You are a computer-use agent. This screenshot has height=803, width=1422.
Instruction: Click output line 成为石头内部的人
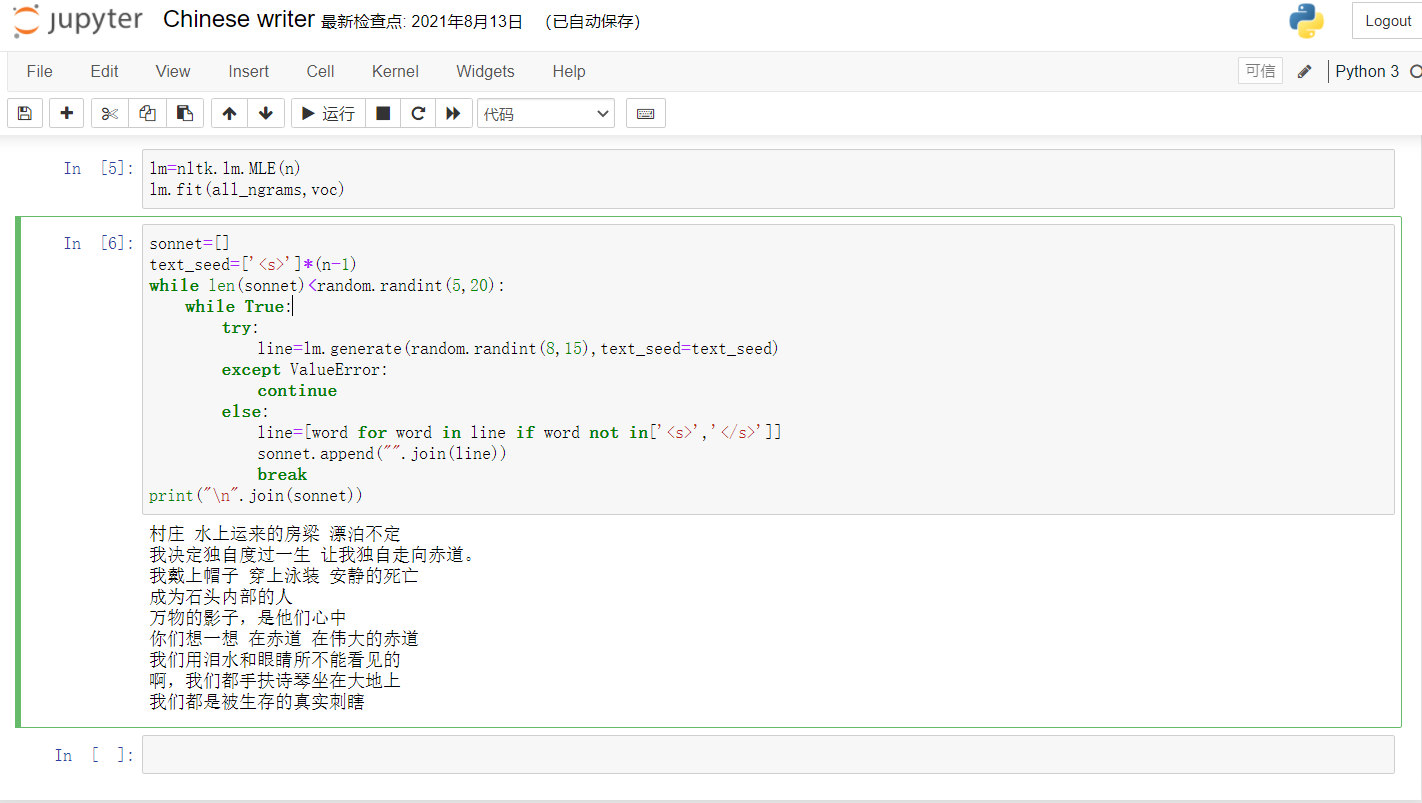click(x=221, y=597)
